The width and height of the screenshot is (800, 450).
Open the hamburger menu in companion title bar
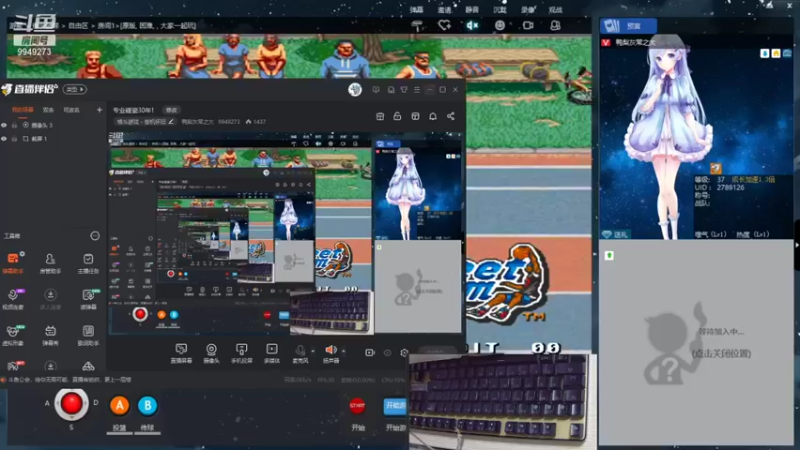(x=417, y=90)
